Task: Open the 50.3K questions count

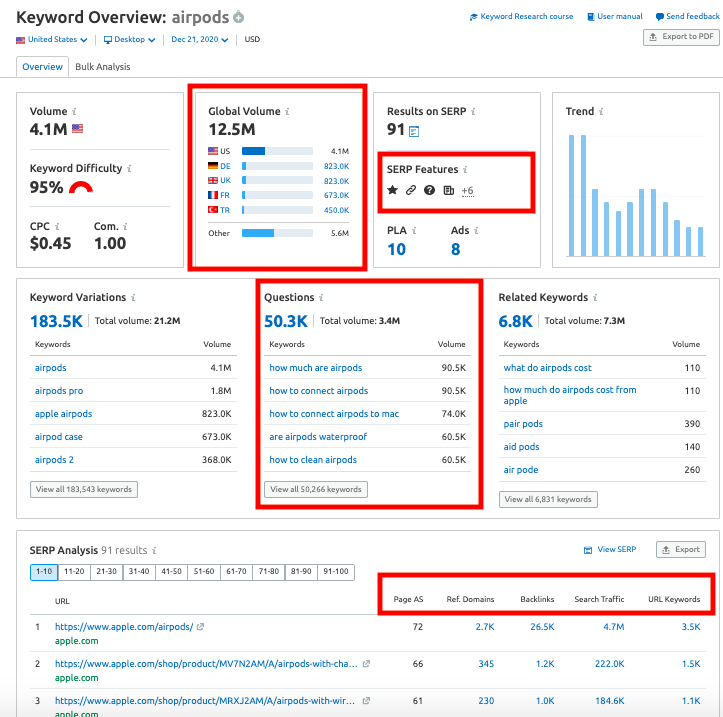Action: (286, 321)
